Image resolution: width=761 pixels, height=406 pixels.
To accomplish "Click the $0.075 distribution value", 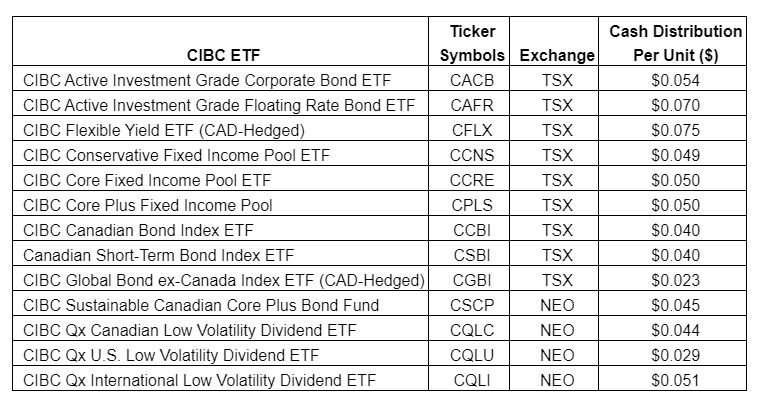I will tap(675, 130).
